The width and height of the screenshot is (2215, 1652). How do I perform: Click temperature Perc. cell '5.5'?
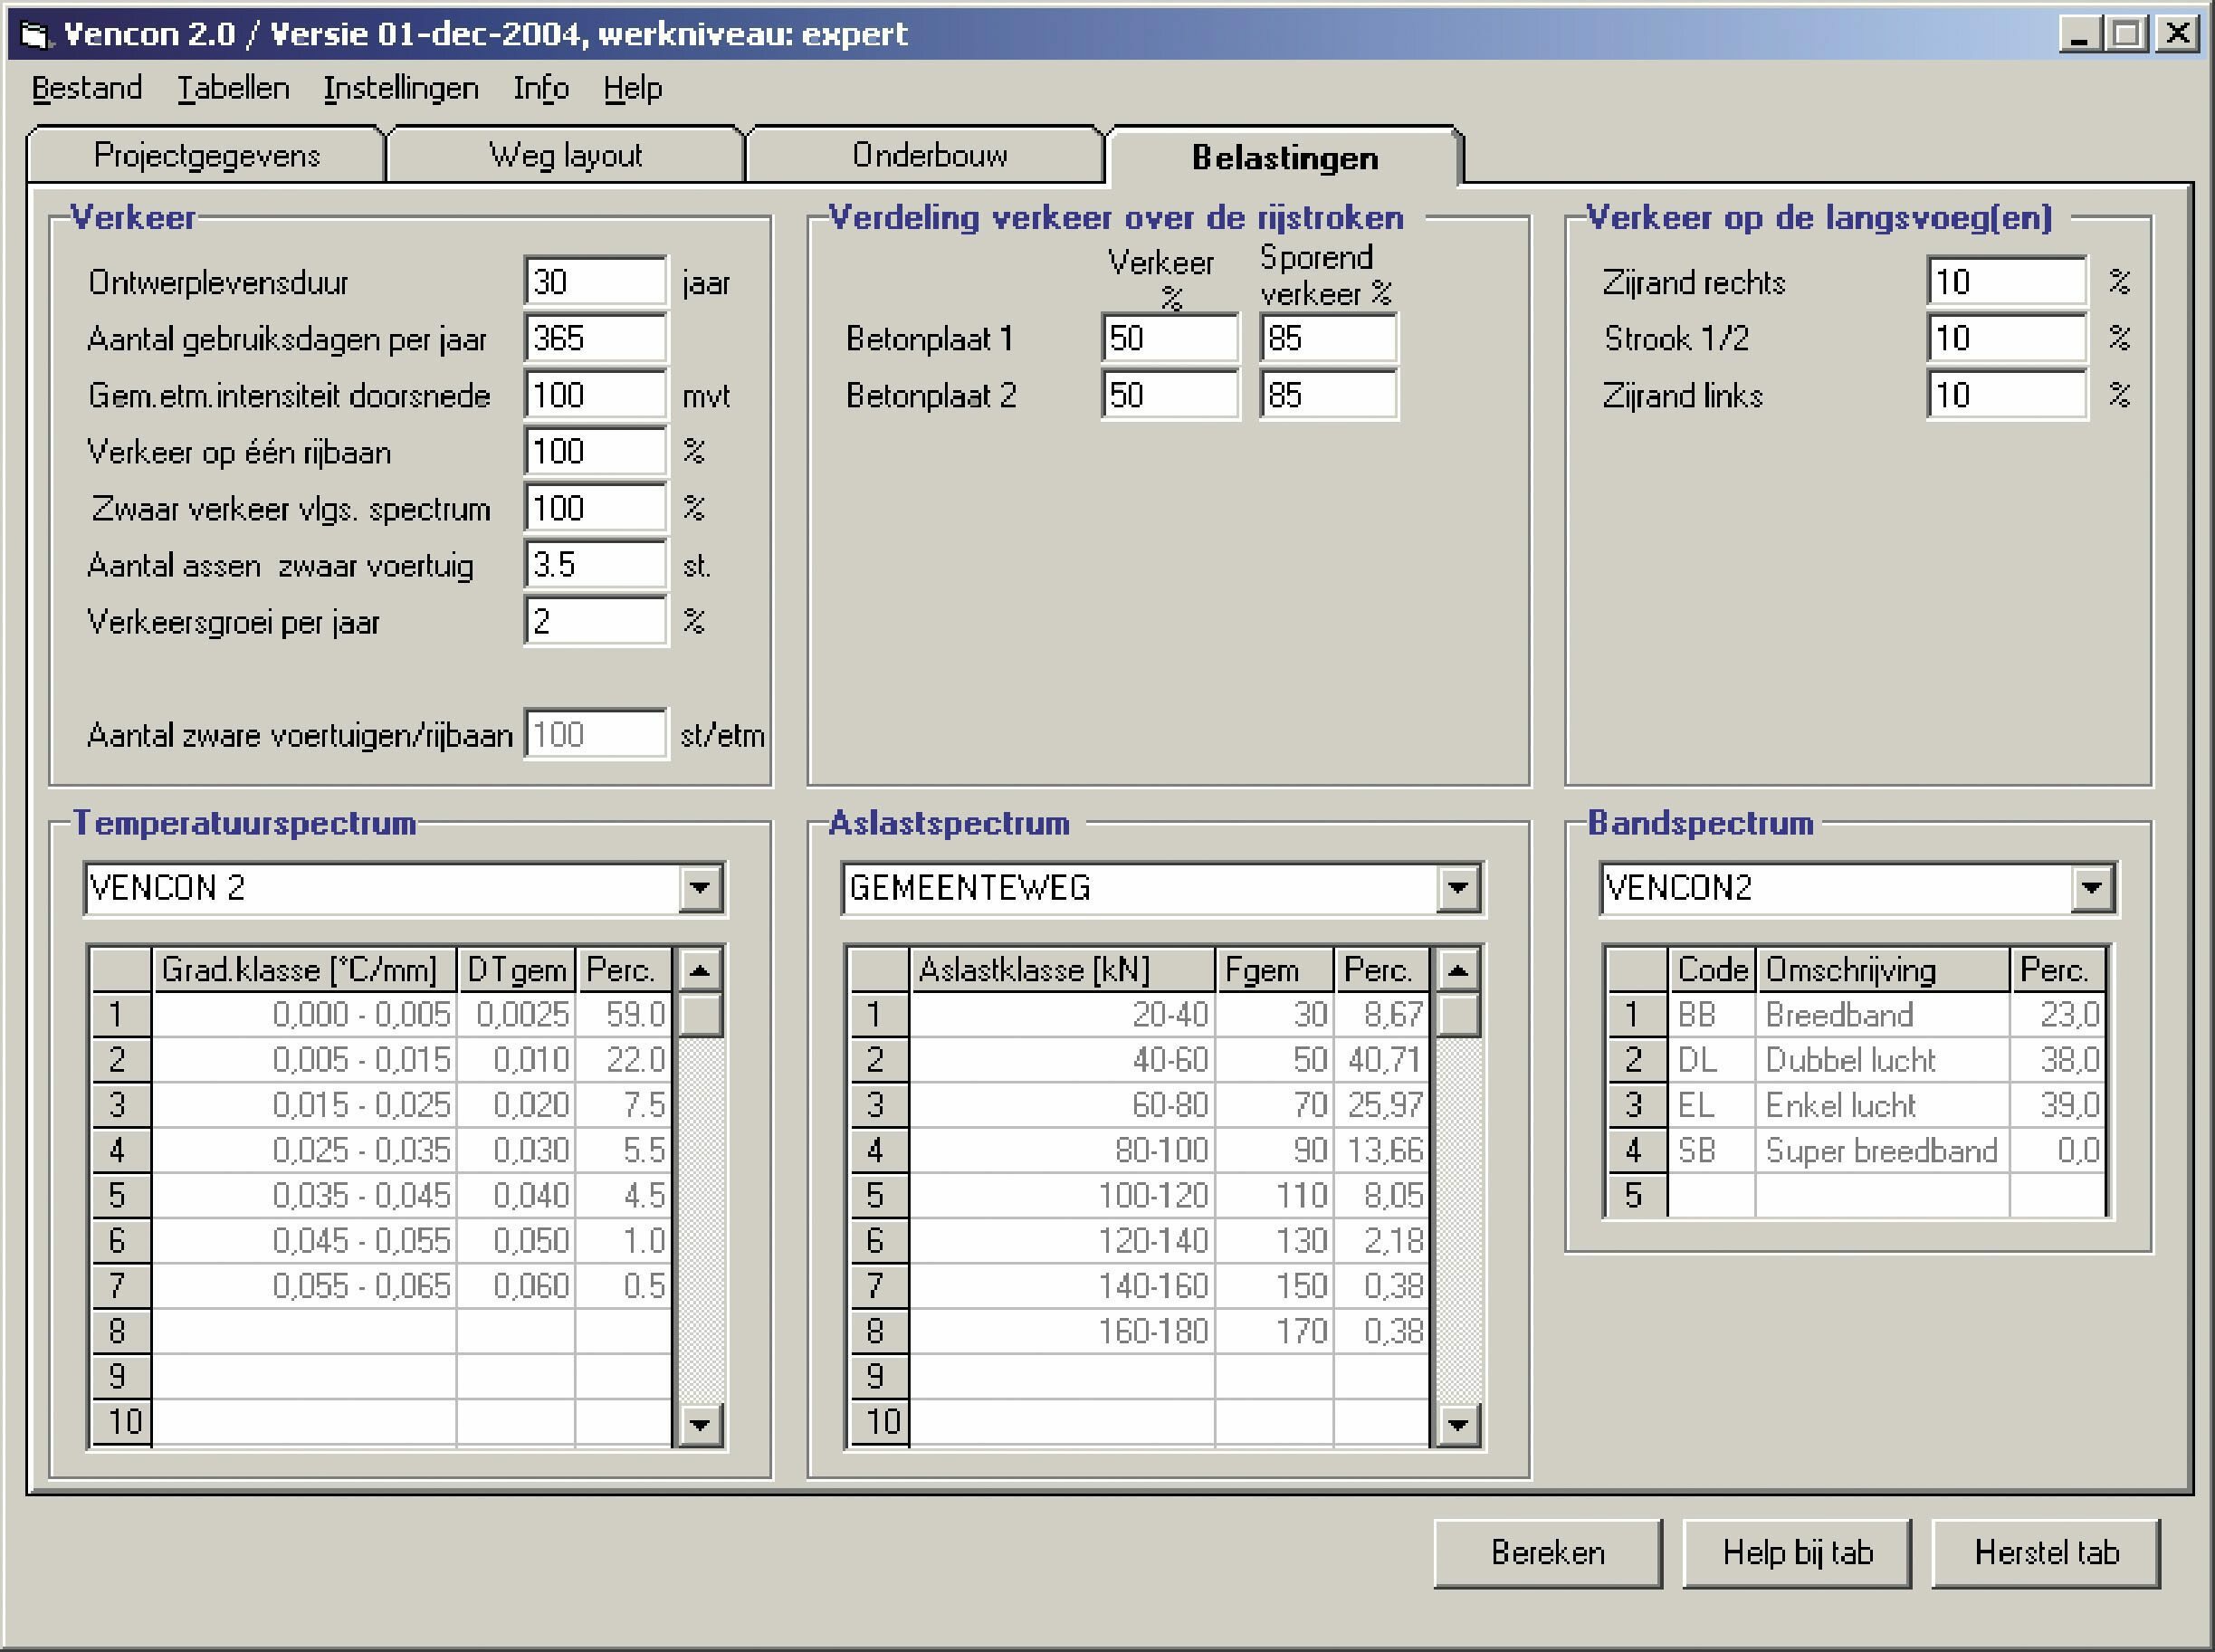623,1150
